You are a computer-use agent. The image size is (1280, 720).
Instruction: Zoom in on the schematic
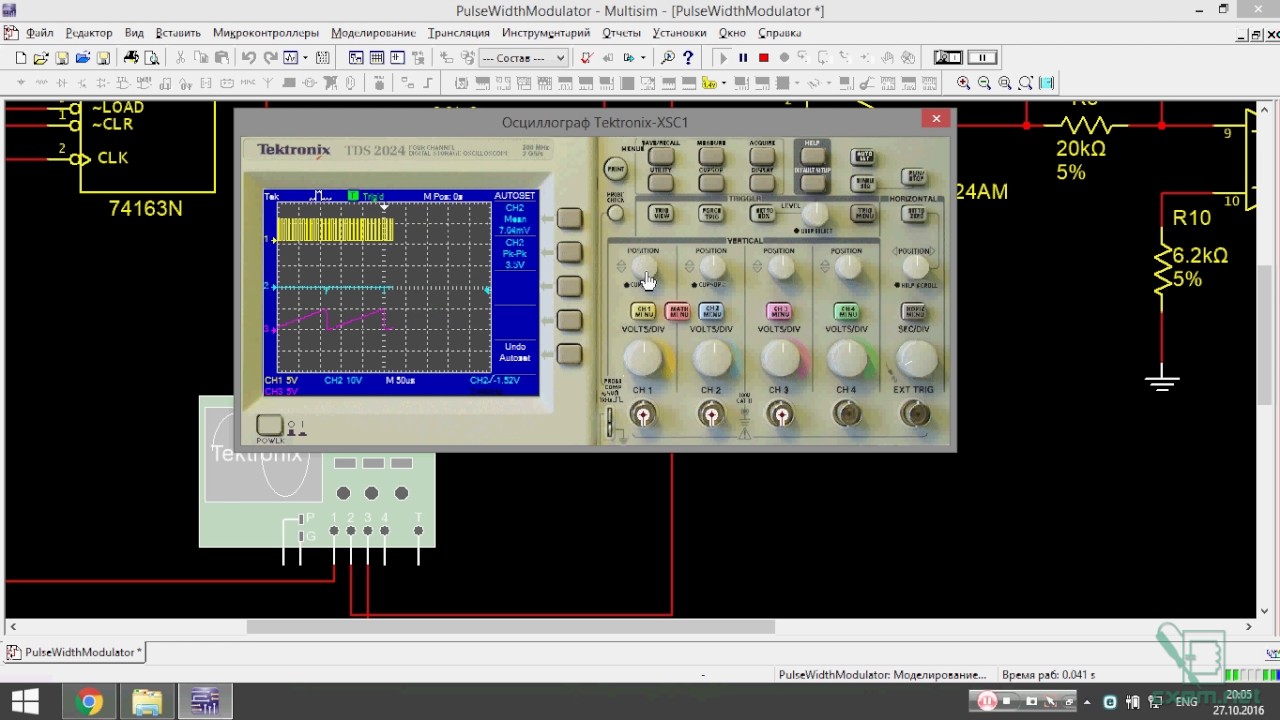tap(963, 83)
